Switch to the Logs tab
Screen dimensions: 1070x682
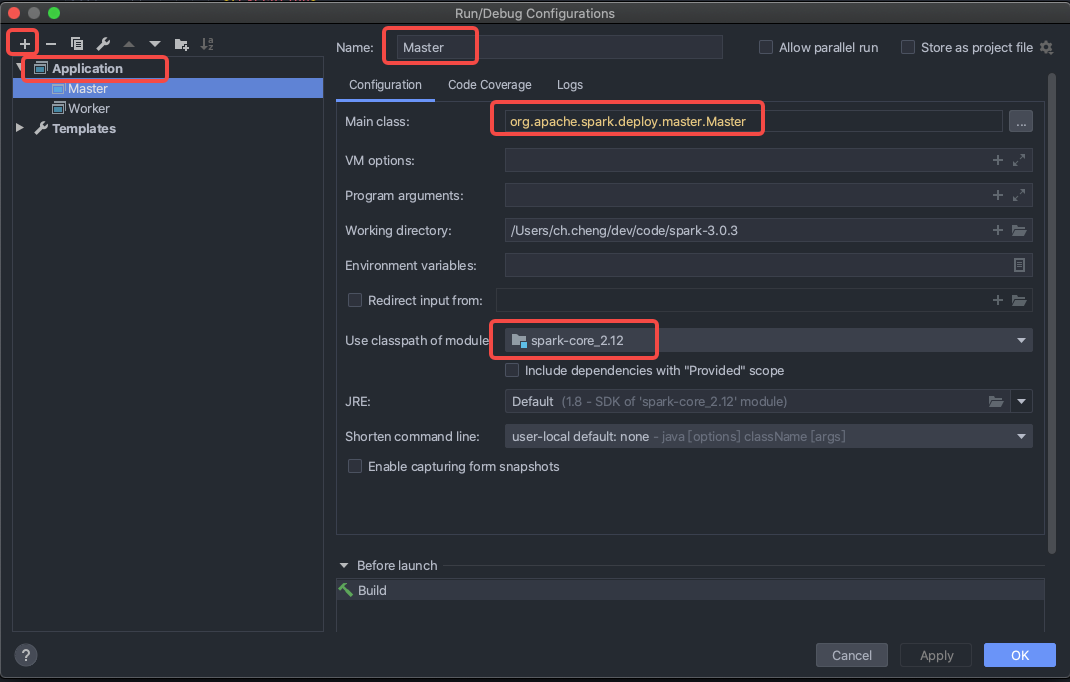569,85
